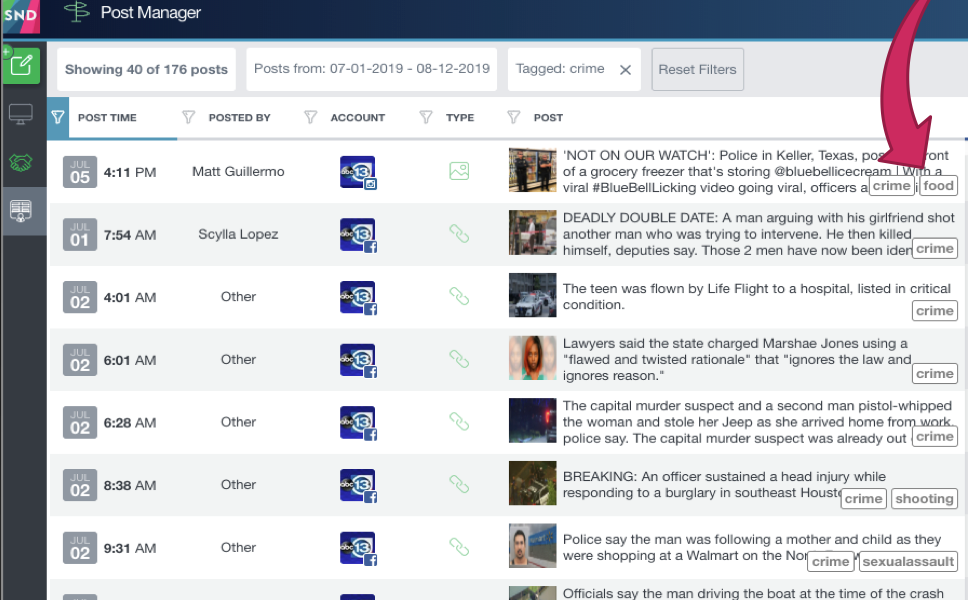Viewport: 968px width, 600px height.
Task: Click the food tag on first post
Action: coord(938,186)
